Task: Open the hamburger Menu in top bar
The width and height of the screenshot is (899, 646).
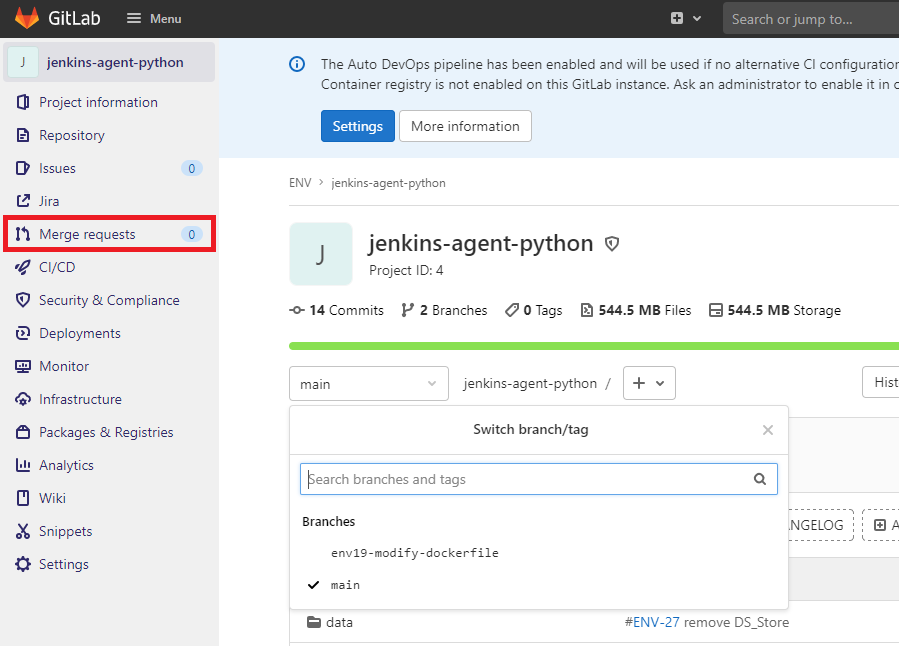Action: click(x=154, y=18)
